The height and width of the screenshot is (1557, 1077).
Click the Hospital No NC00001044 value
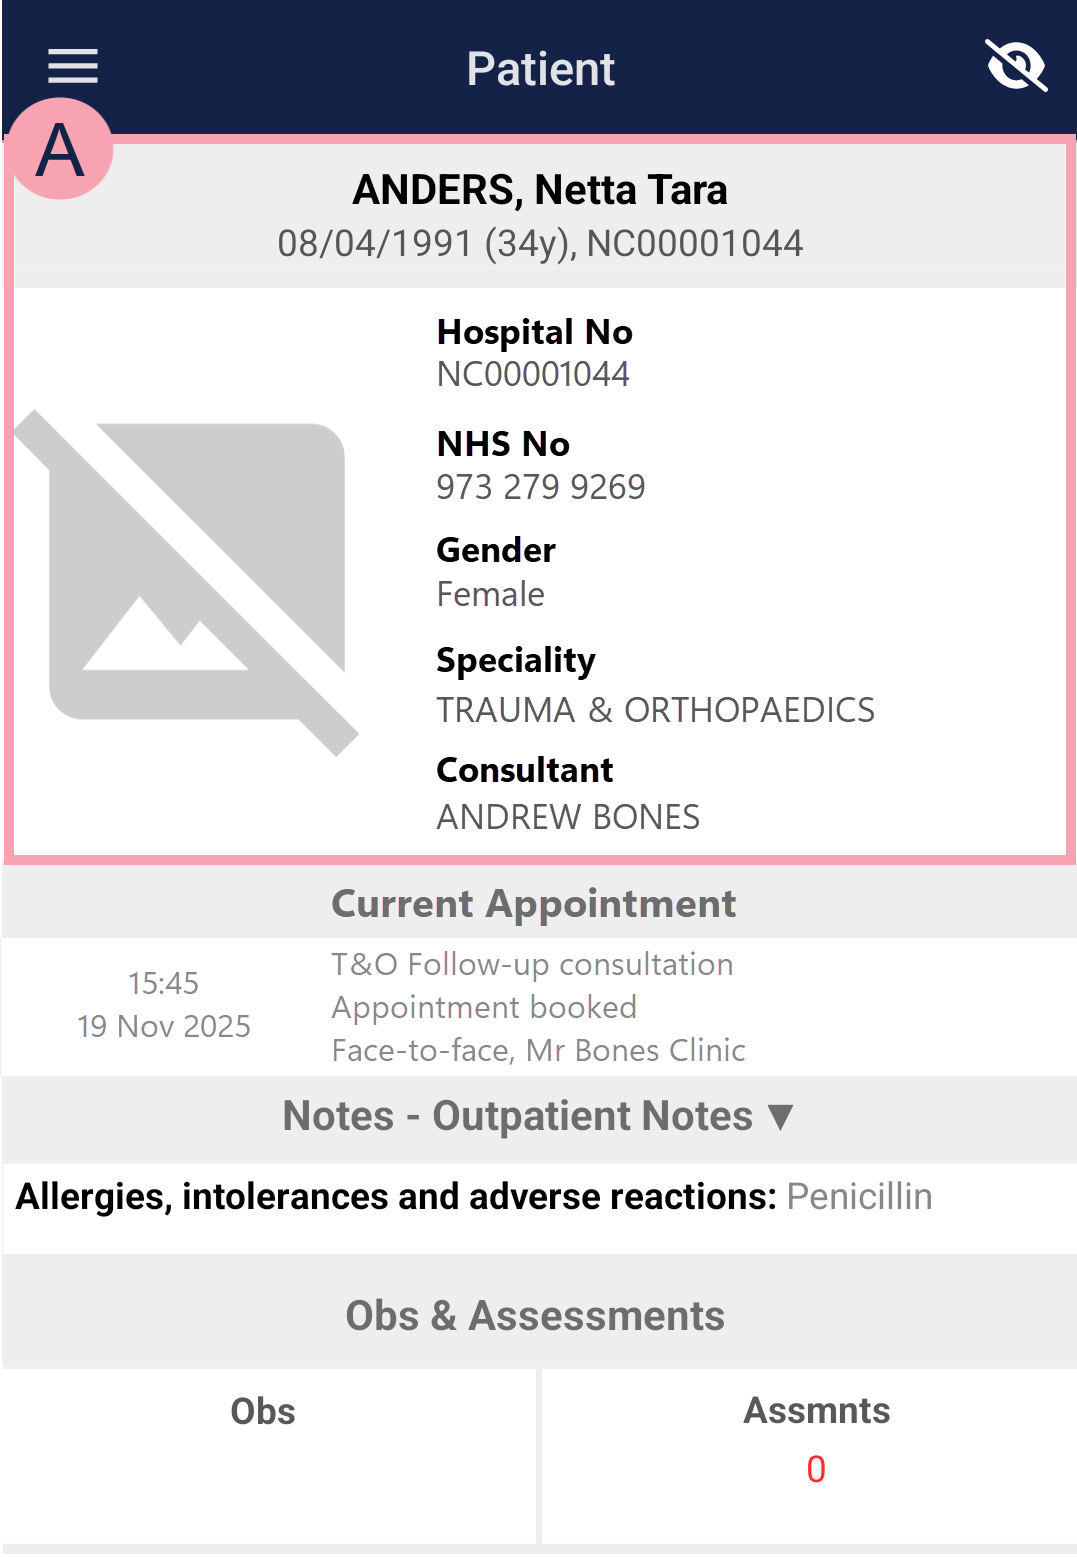pyautogui.click(x=533, y=374)
